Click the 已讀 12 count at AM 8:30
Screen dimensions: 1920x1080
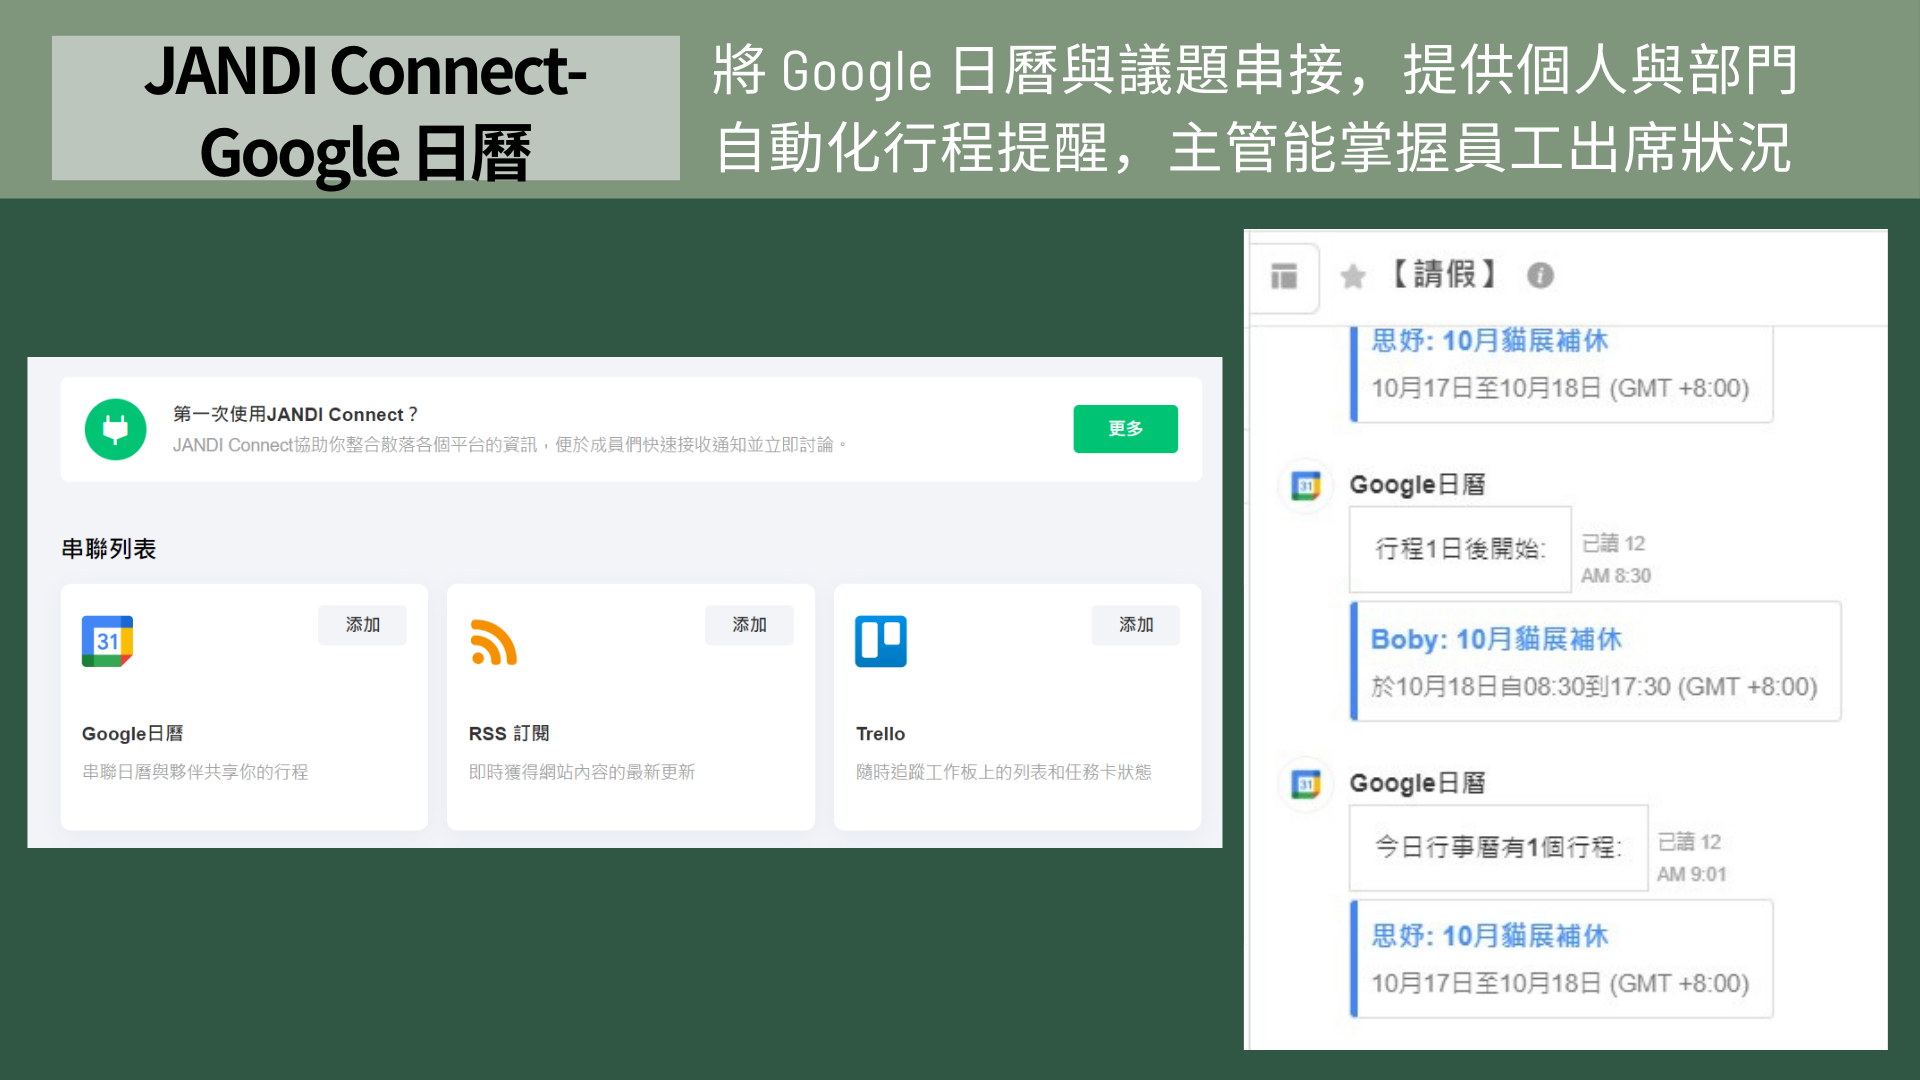pyautogui.click(x=1613, y=543)
